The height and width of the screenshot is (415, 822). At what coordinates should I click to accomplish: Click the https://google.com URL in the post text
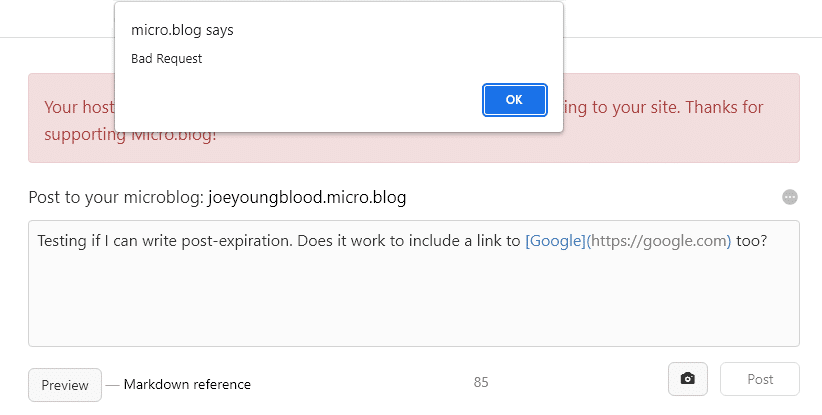[x=658, y=241]
